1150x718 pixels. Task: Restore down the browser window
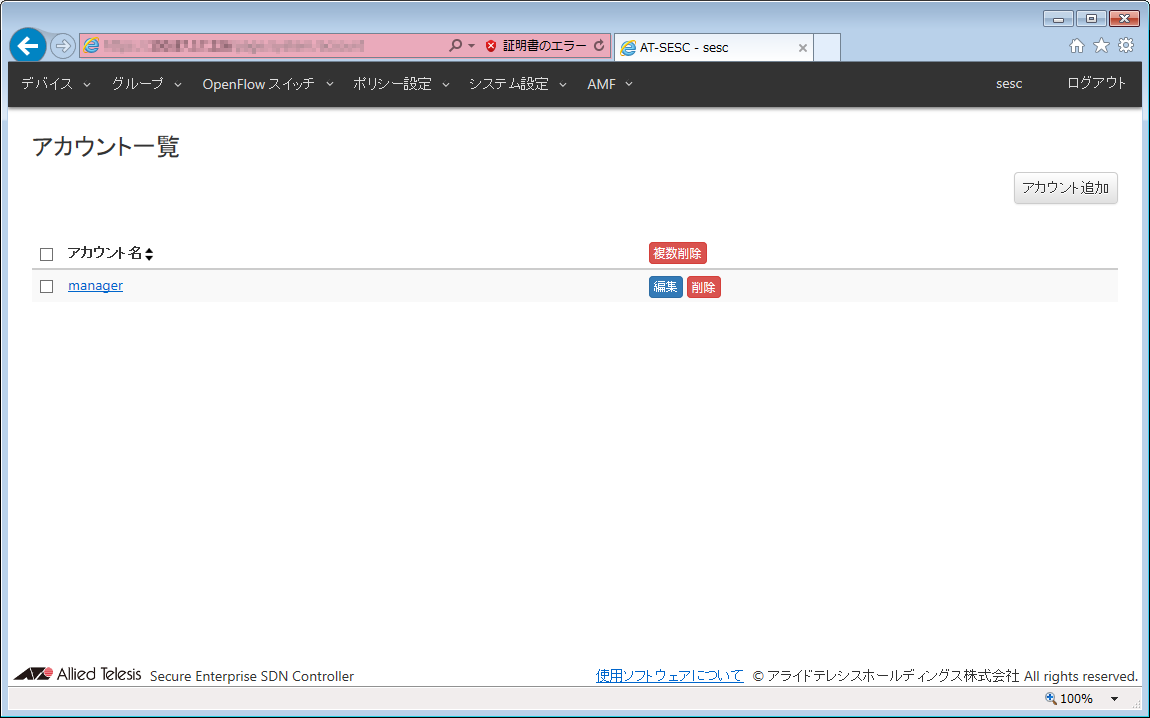[1091, 18]
